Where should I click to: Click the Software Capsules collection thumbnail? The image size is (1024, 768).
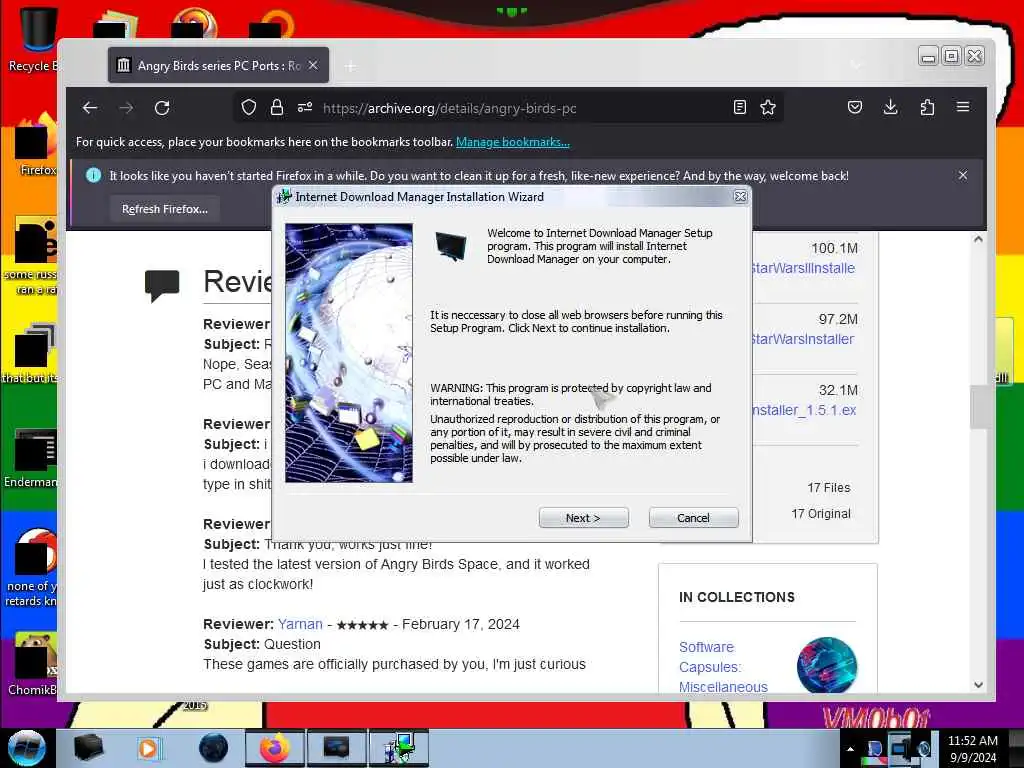(827, 665)
